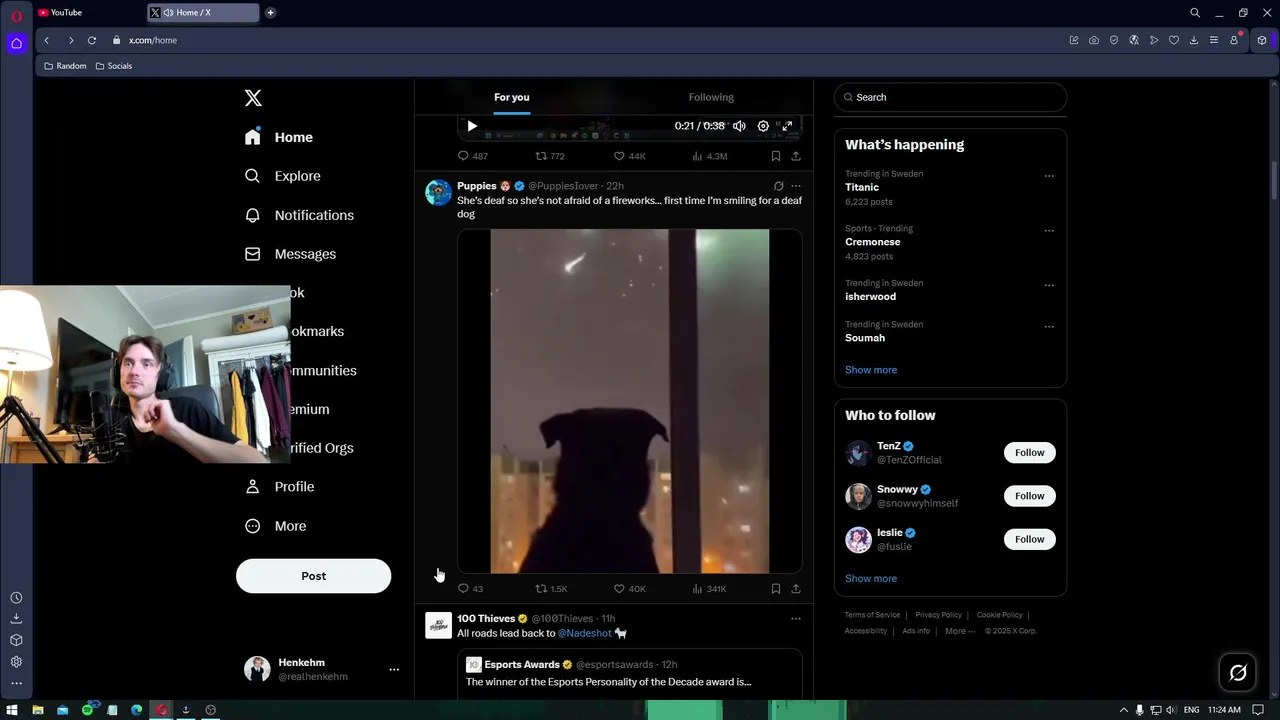Open Profile in the sidebar
1280x720 pixels.
tap(280, 487)
